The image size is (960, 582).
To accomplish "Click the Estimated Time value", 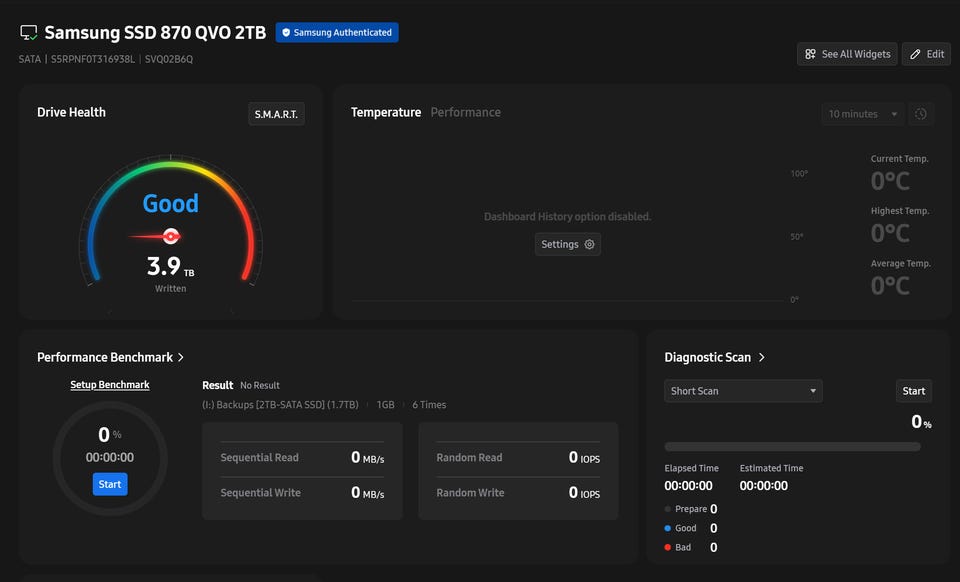I will (x=763, y=486).
